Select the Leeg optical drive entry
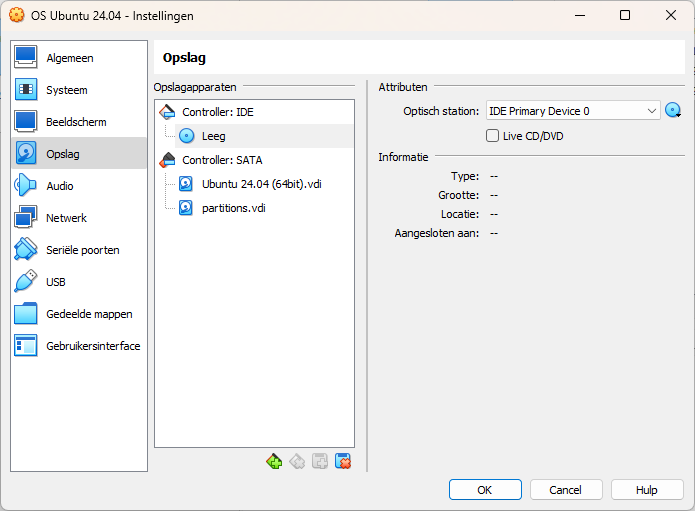Viewport: 695px width, 511px height. coord(264,136)
